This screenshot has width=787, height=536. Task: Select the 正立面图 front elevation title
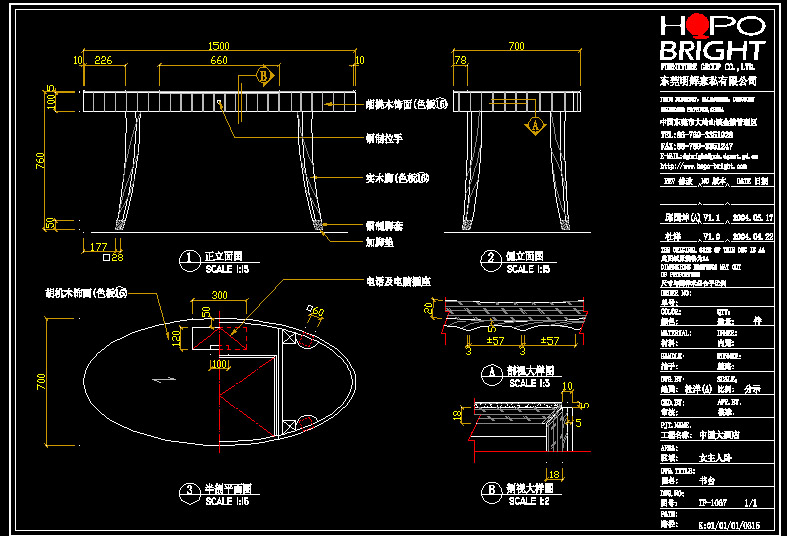[x=223, y=256]
